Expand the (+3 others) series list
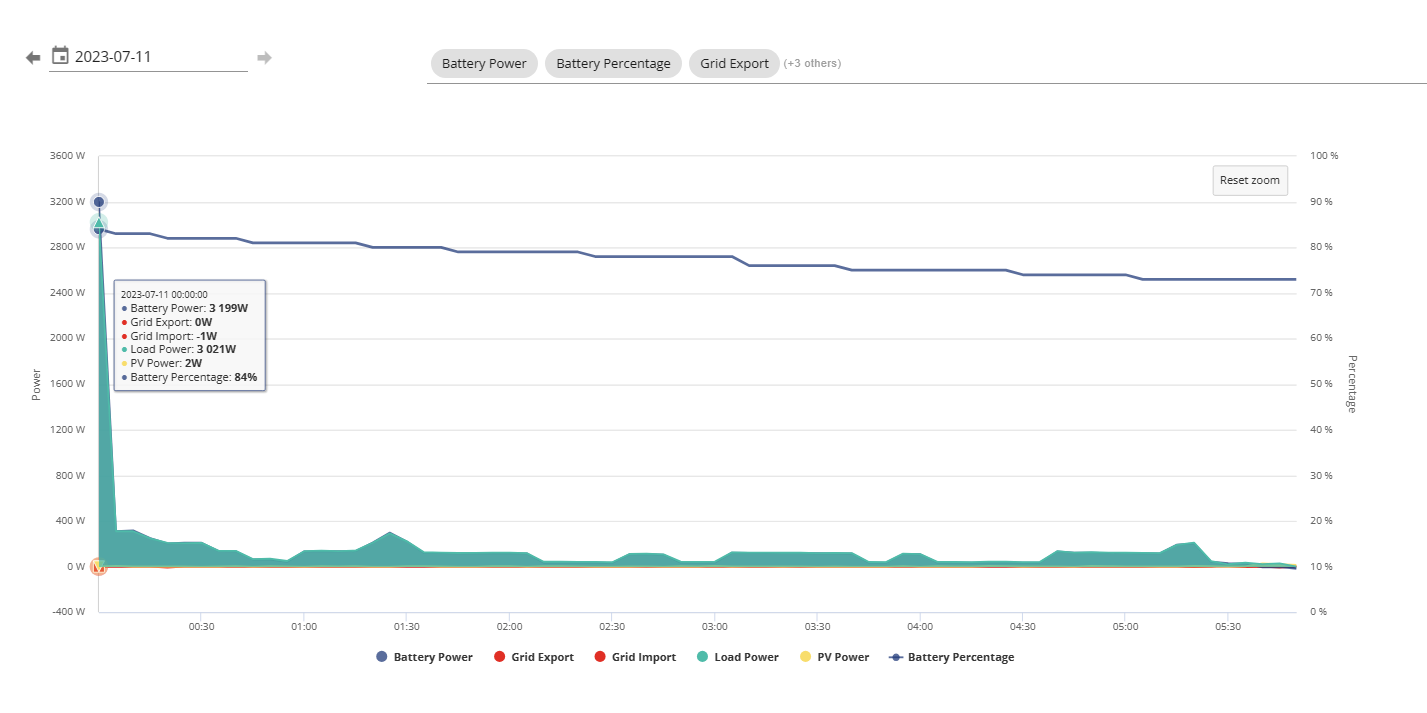The image size is (1427, 713). point(812,63)
